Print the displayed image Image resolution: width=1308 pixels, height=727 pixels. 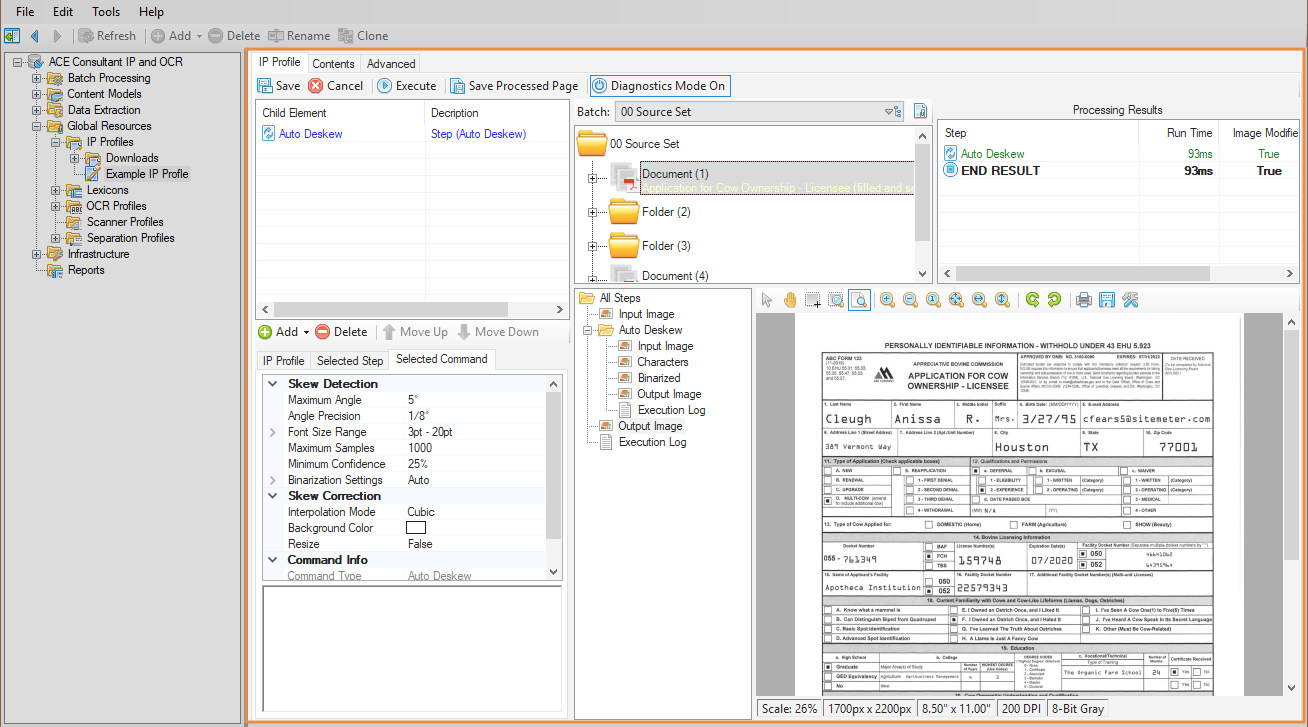[x=1083, y=300]
